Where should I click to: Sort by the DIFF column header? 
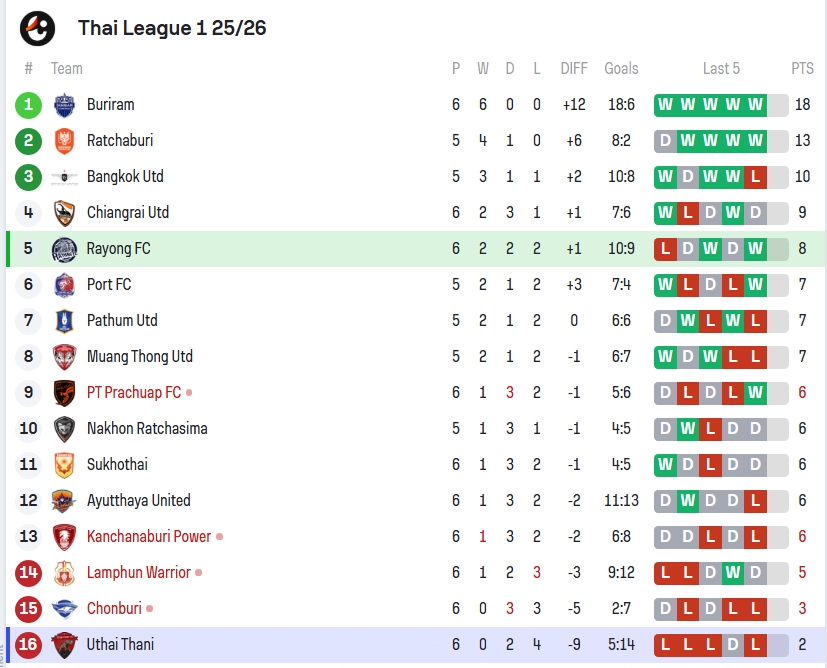pyautogui.click(x=574, y=69)
